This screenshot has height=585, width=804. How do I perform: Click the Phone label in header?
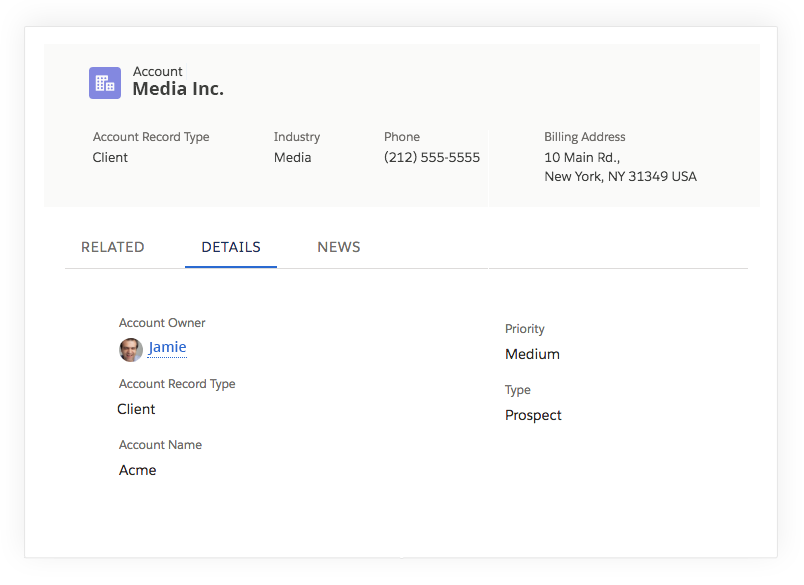point(401,137)
